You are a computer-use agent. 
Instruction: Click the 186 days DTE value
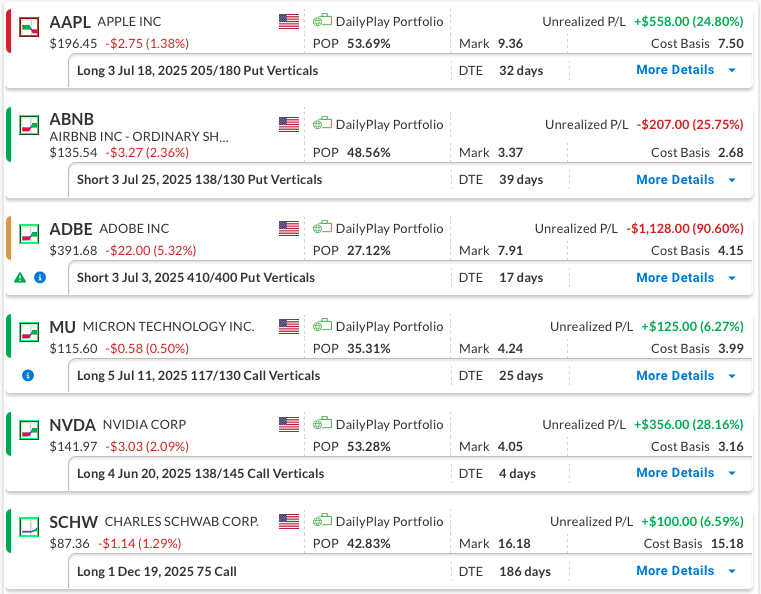click(525, 572)
